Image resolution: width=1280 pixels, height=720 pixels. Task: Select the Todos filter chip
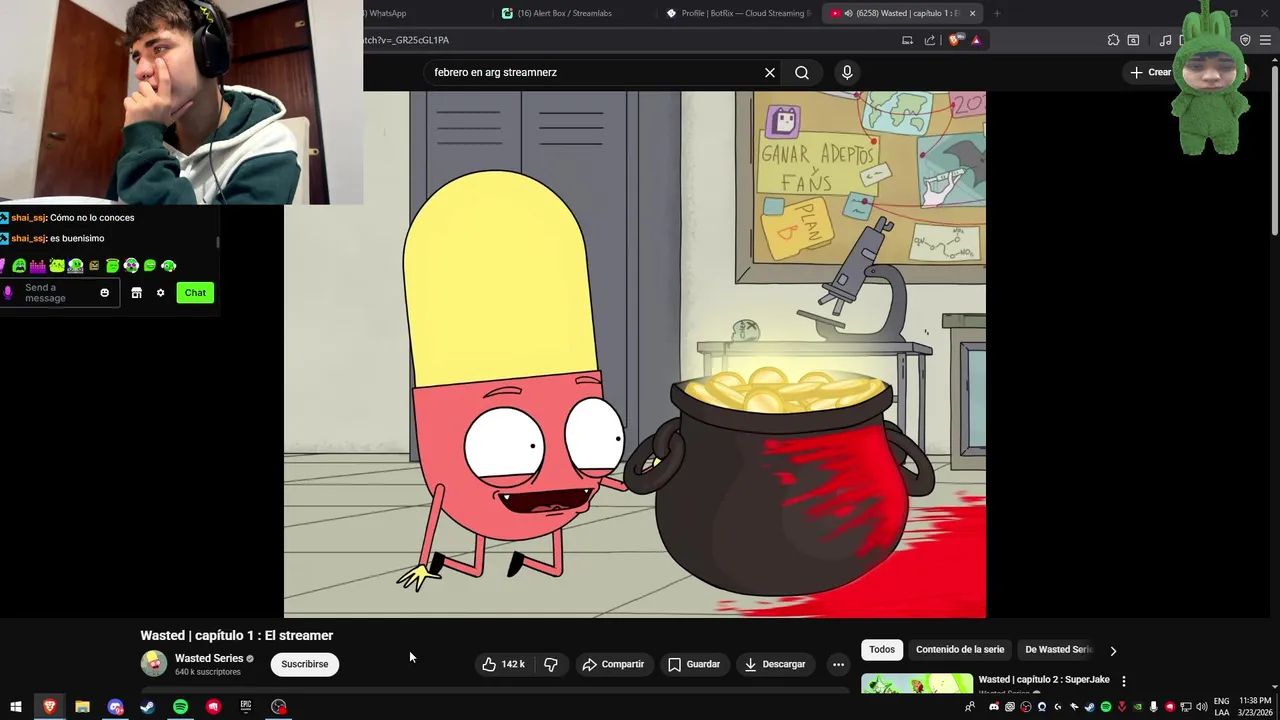[882, 649]
